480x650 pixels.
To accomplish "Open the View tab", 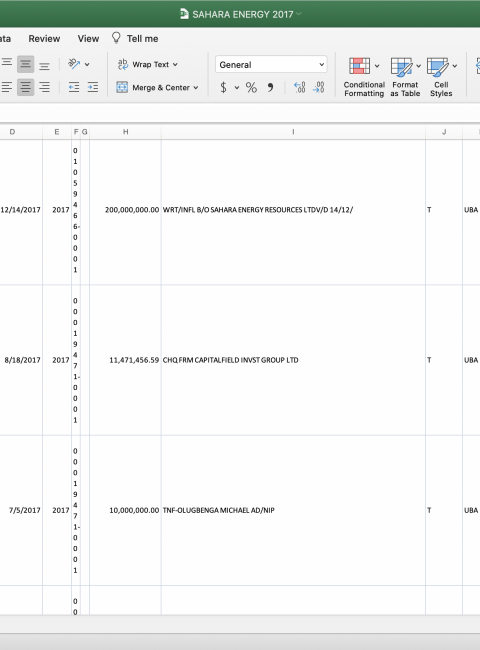I will [x=88, y=39].
